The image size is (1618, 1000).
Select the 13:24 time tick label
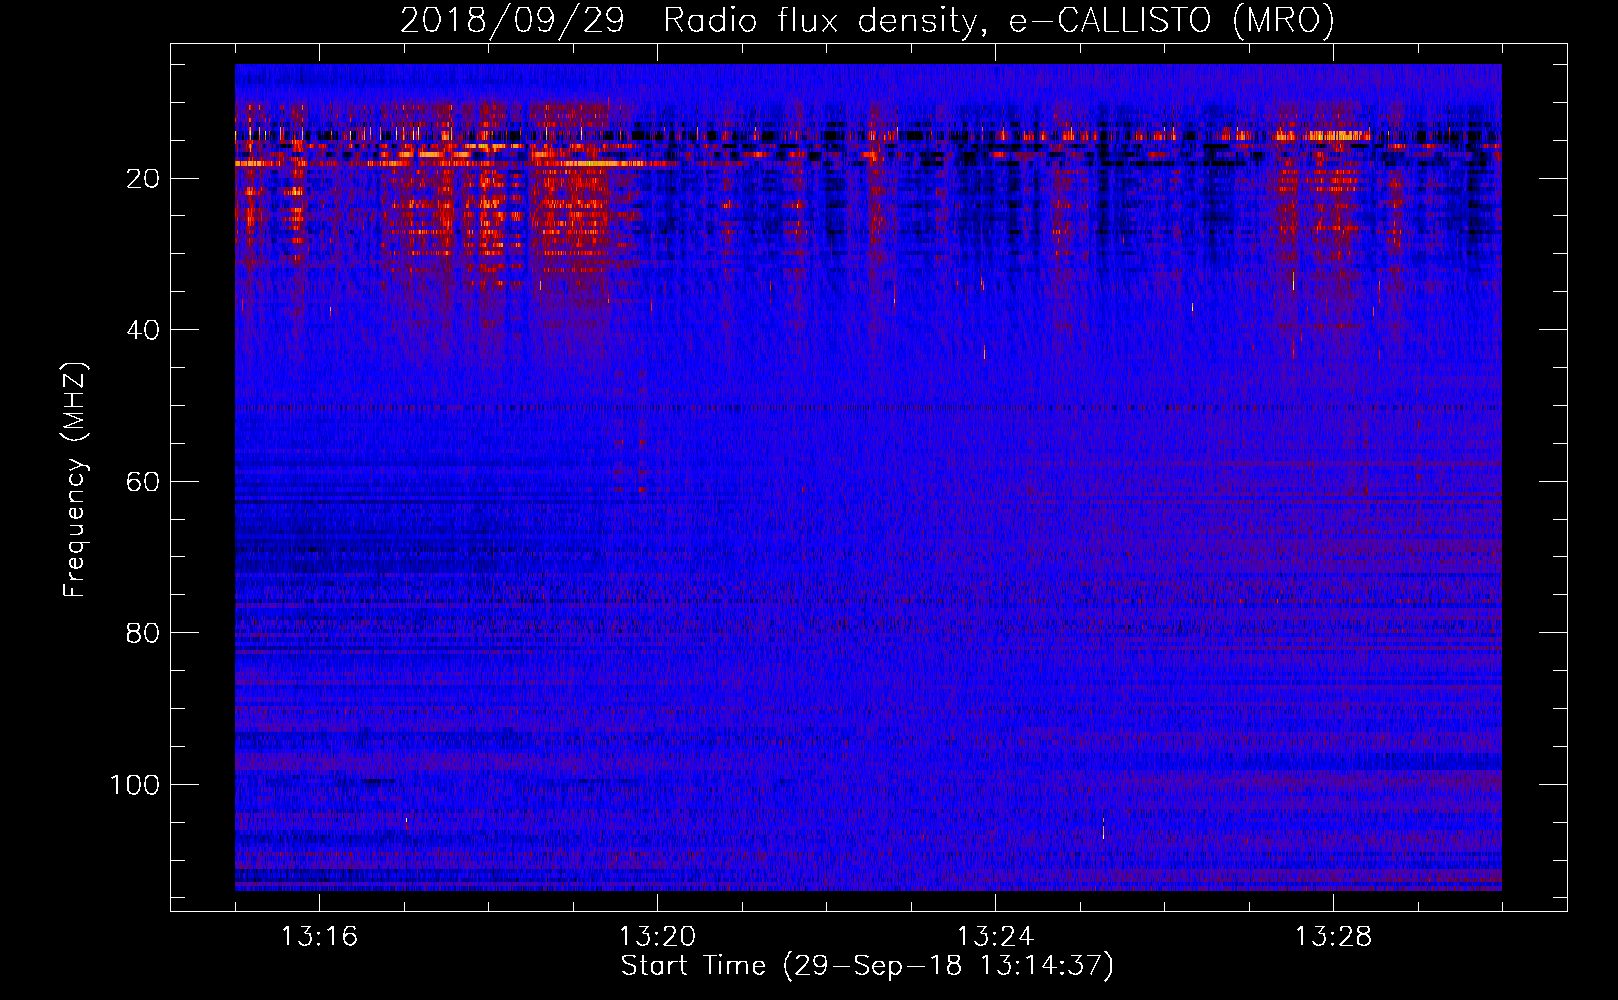click(995, 937)
